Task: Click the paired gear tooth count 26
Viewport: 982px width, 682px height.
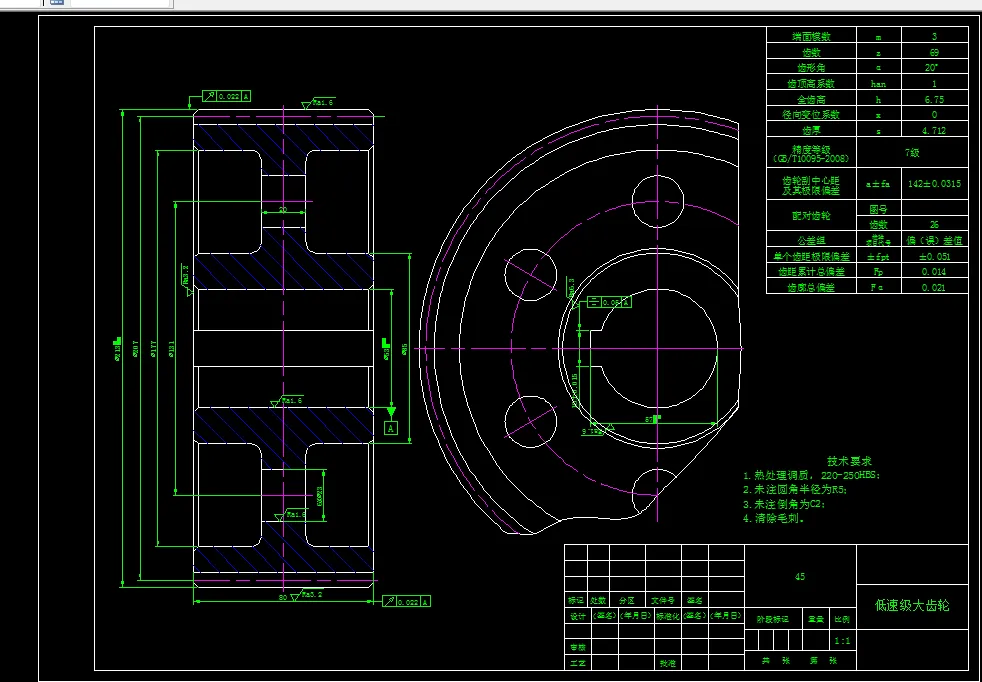Action: [934, 224]
